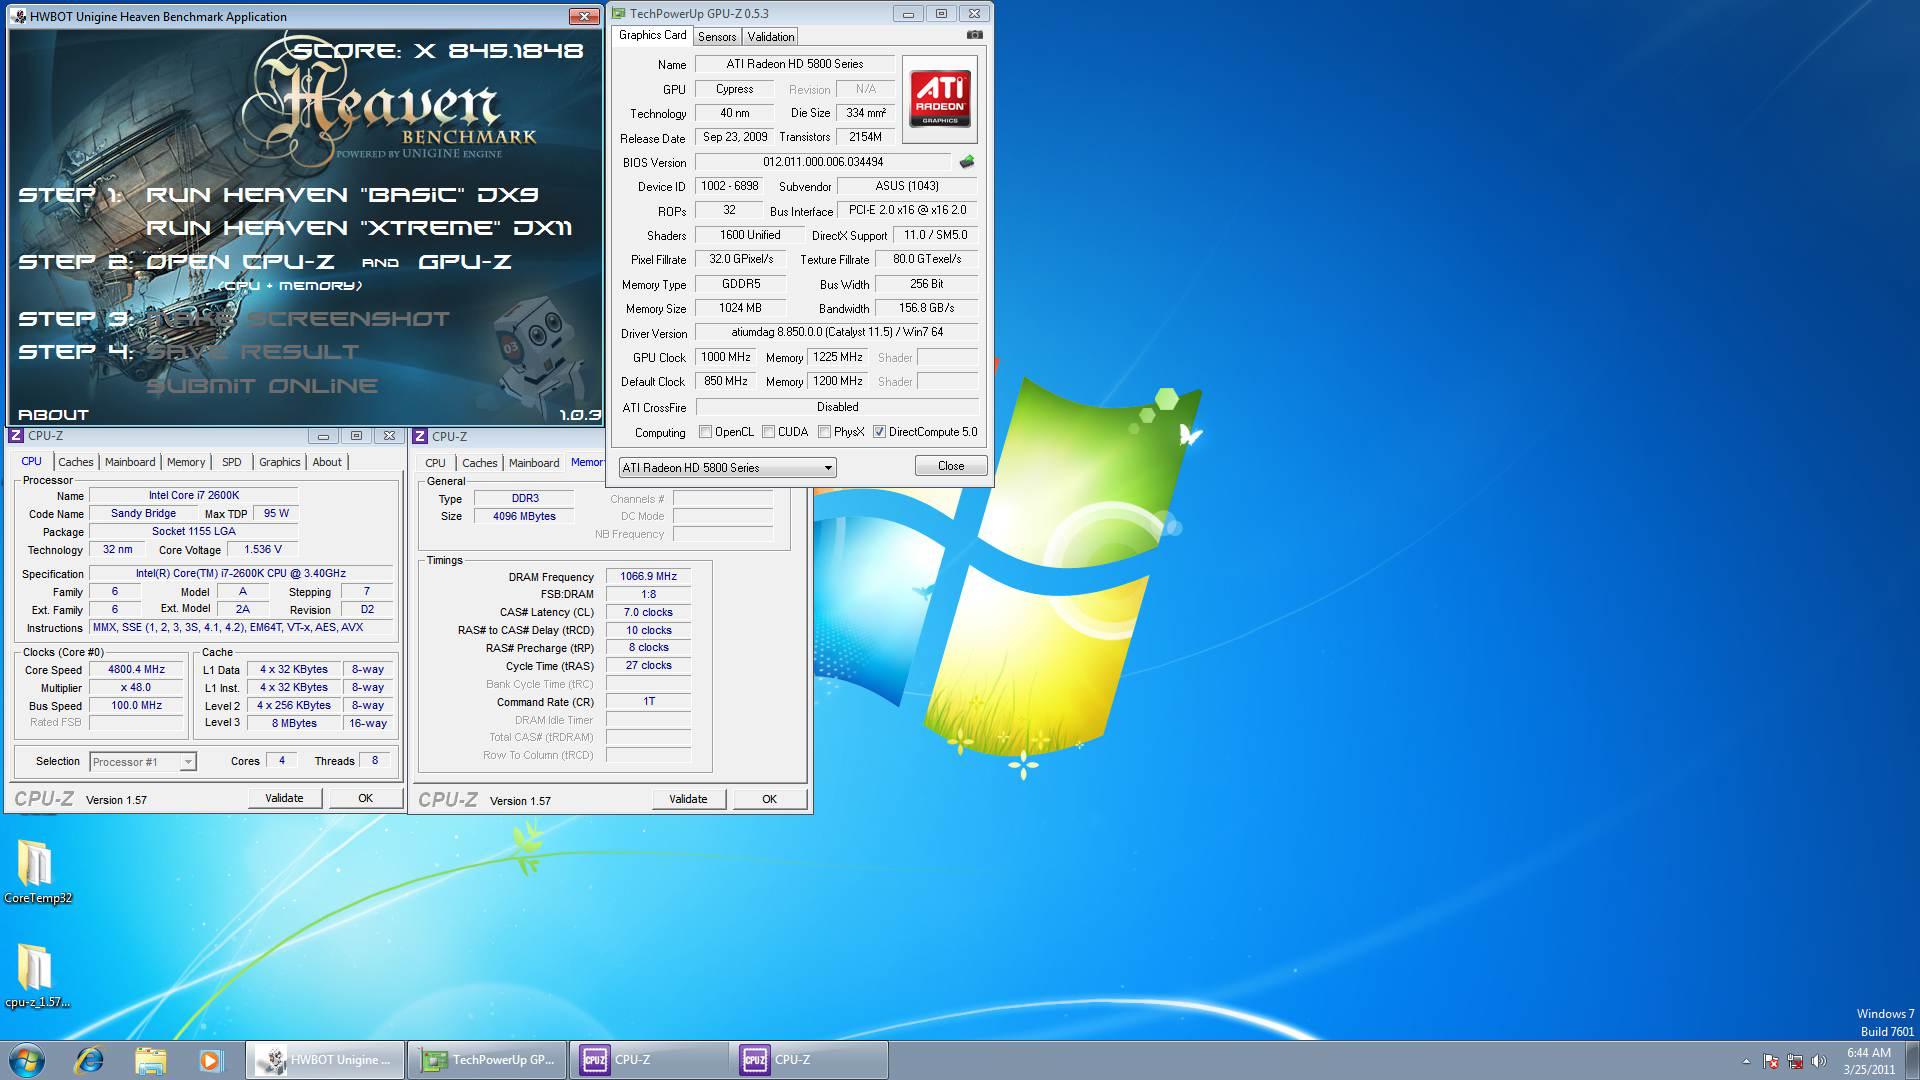The width and height of the screenshot is (1920, 1080).
Task: Open the Processor #1 selection dropdown
Action: (x=143, y=762)
